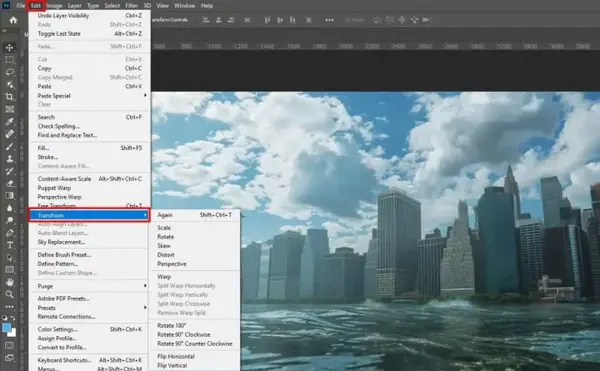Select the Brush tool
Screen dimensions: 600x371
pyautogui.click(x=10, y=146)
